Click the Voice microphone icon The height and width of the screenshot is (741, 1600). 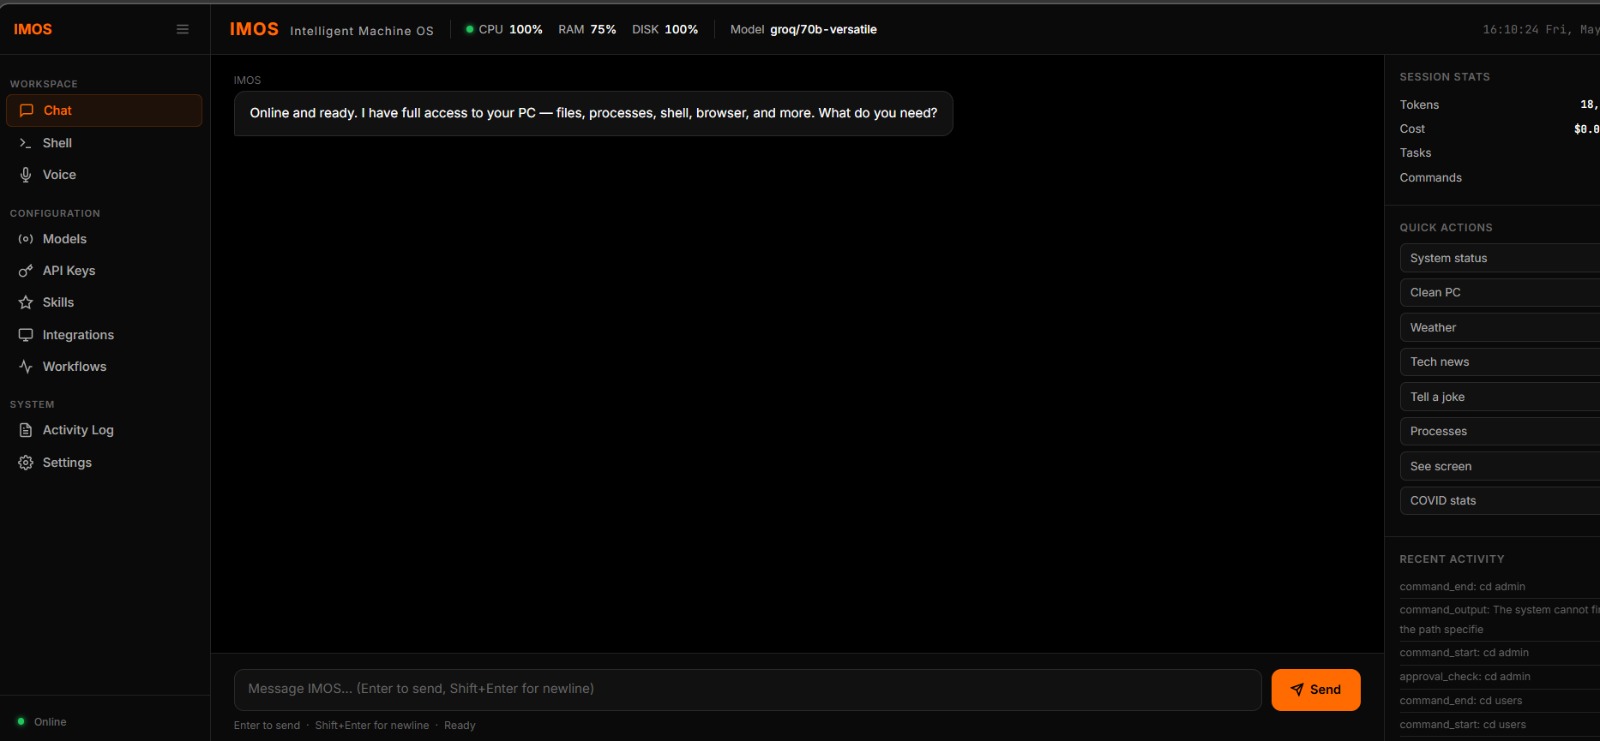(x=26, y=175)
